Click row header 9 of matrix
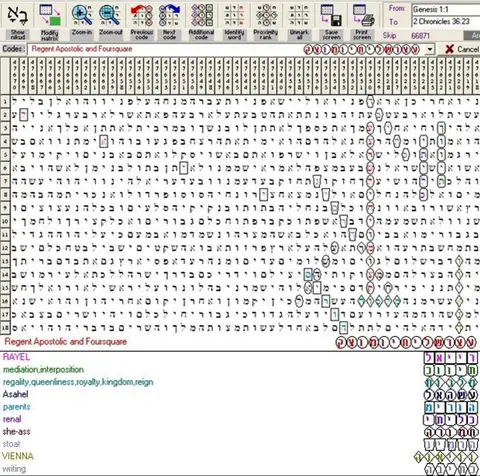480x476 pixels. pyautogui.click(x=5, y=208)
